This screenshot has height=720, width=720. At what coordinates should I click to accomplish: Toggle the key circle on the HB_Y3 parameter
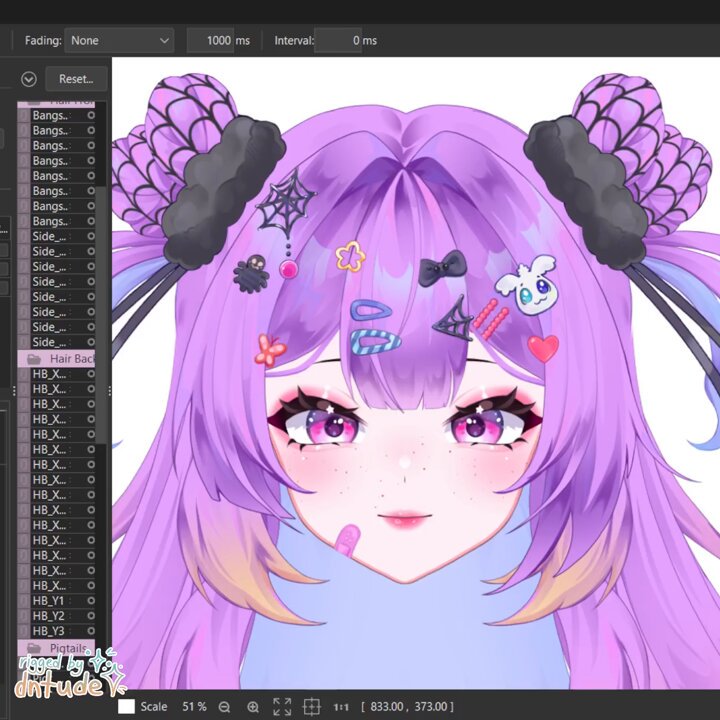click(x=91, y=631)
